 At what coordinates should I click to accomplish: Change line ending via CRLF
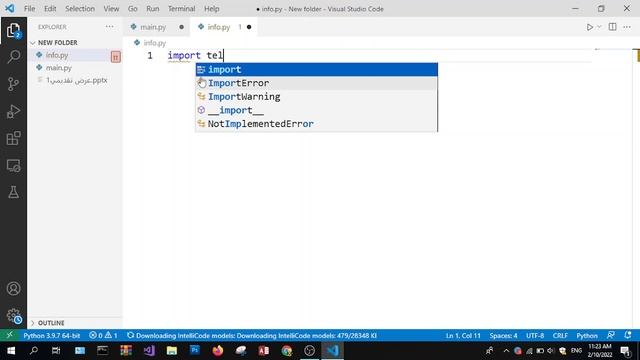[x=560, y=336]
